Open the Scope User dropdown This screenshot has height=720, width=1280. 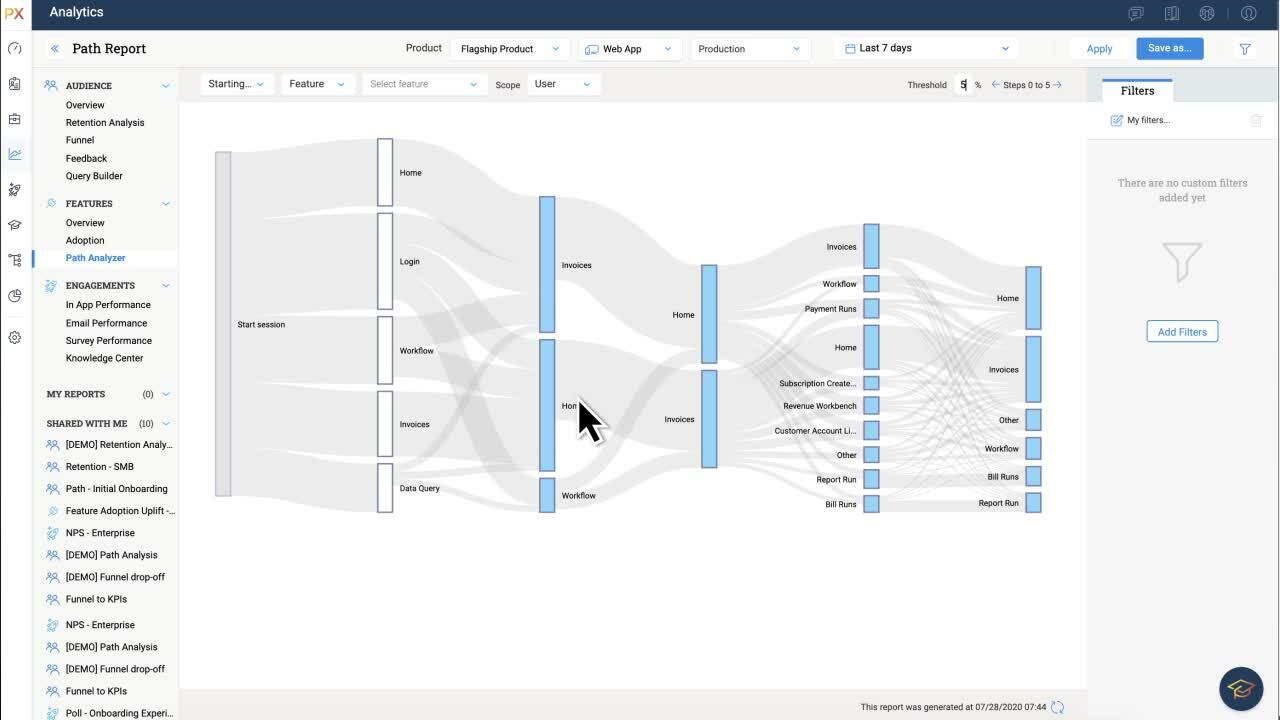pos(563,84)
